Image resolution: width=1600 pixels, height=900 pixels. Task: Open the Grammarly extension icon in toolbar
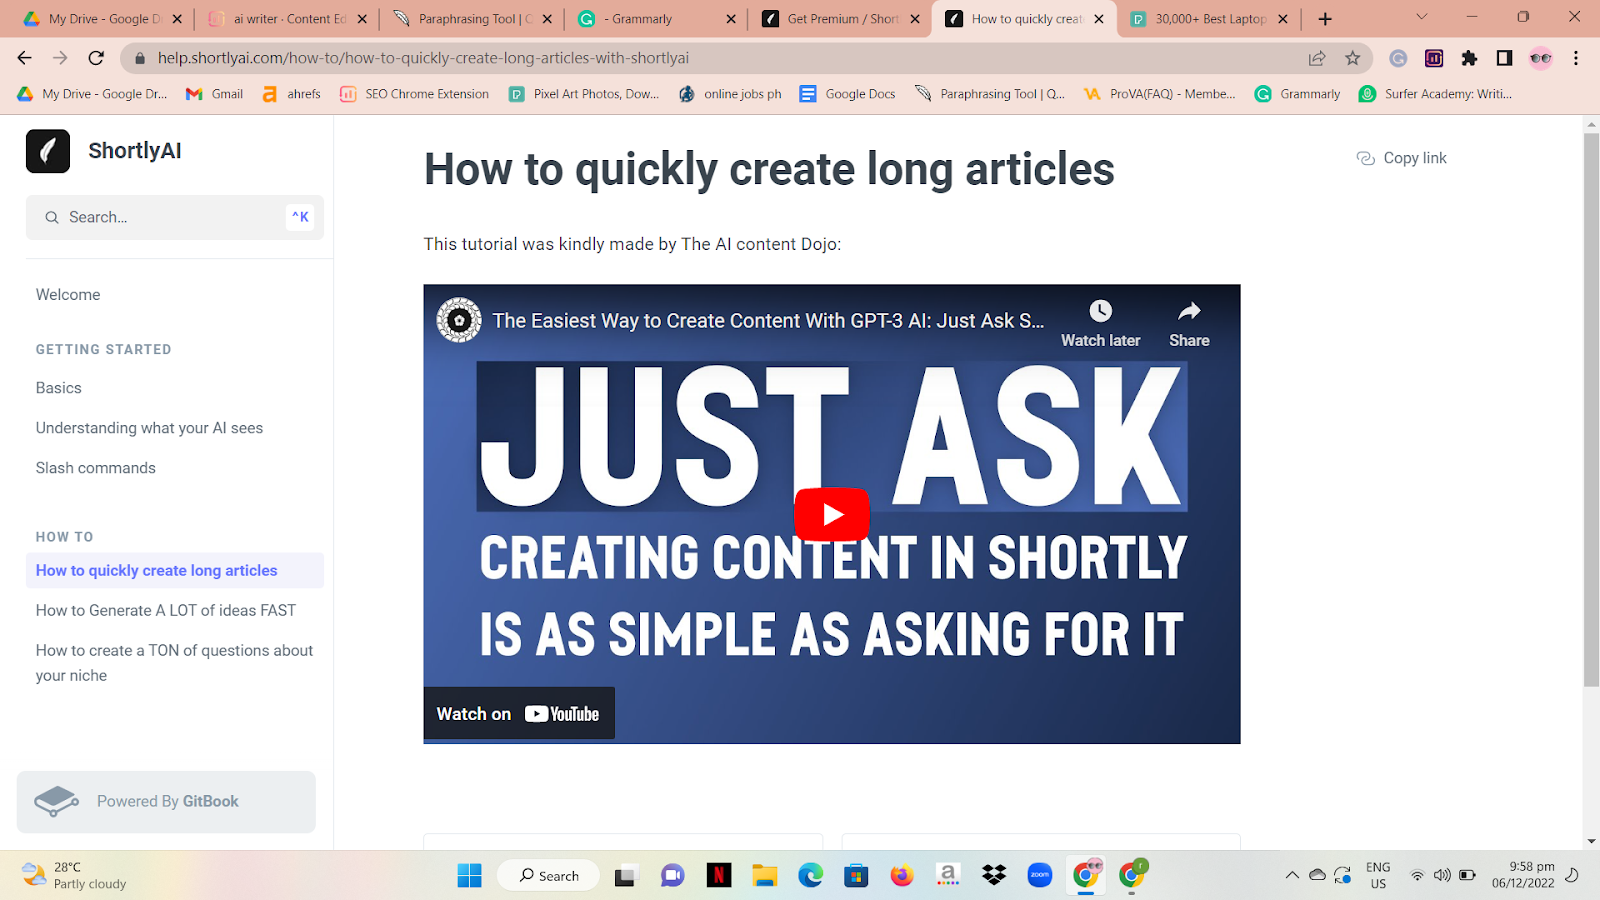point(1398,58)
